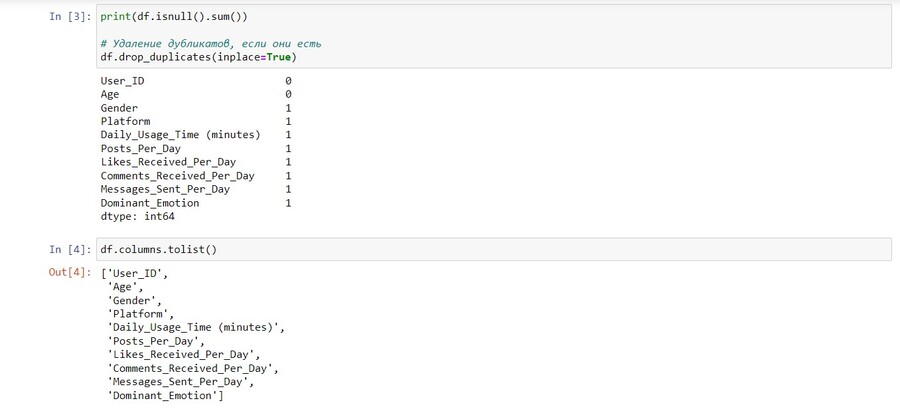Click the Dominant_Emotion row in printed output
The image size is (900, 413).
tap(196, 203)
